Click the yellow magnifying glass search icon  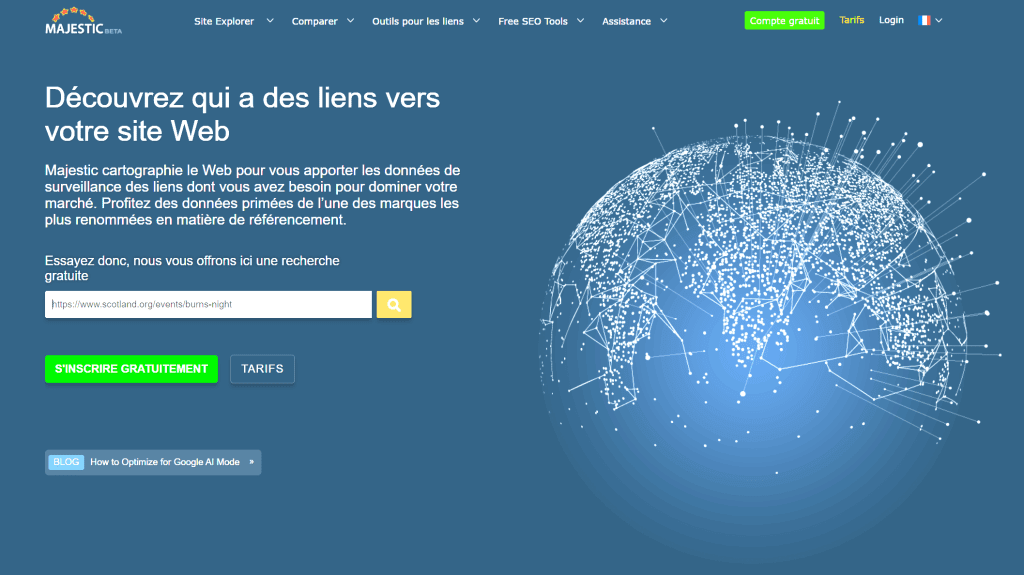[394, 305]
